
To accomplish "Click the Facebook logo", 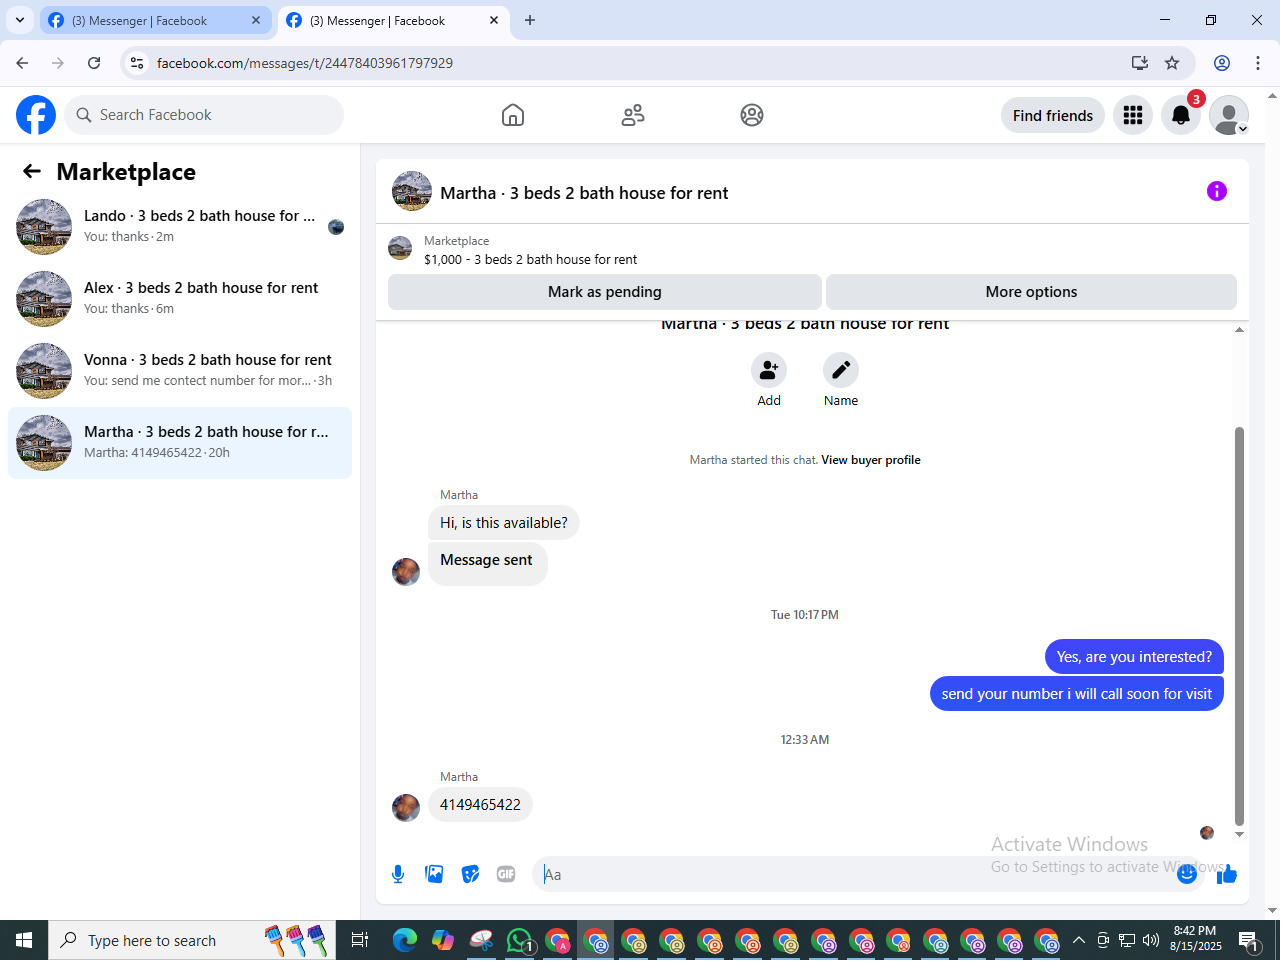I will [36, 115].
